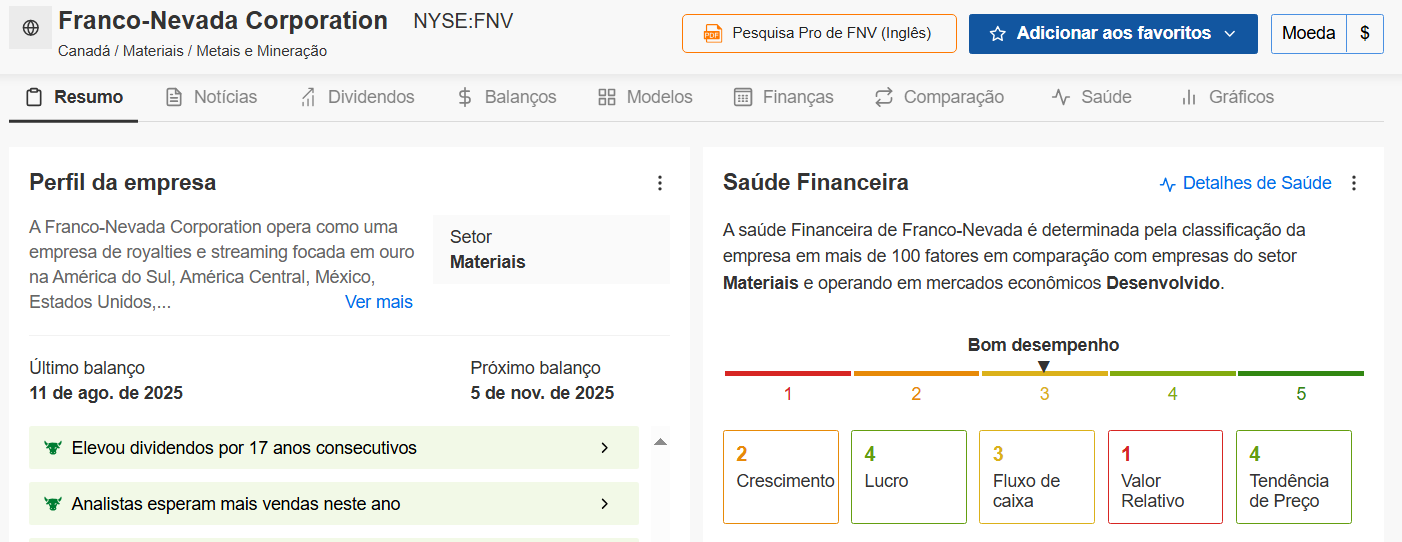The height and width of the screenshot is (542, 1402).
Task: Expand the 'Elevou dividendos por 17 anos' chevron
Action: point(604,448)
